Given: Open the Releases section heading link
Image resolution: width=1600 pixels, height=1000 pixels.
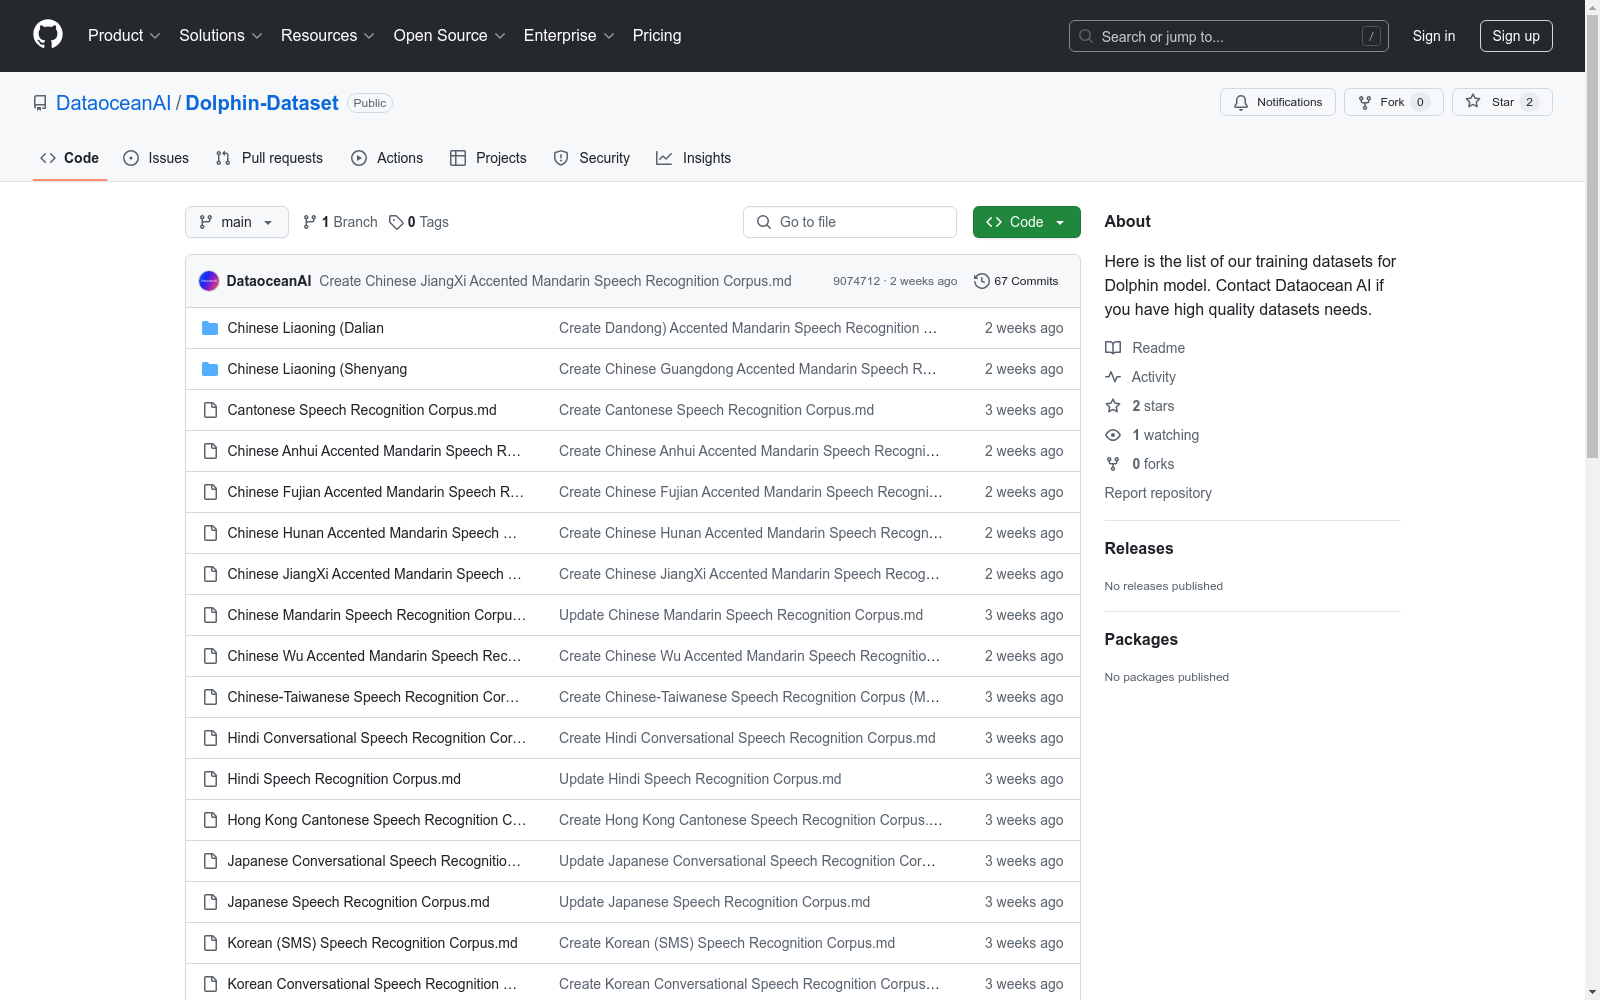Looking at the screenshot, I should point(1139,548).
